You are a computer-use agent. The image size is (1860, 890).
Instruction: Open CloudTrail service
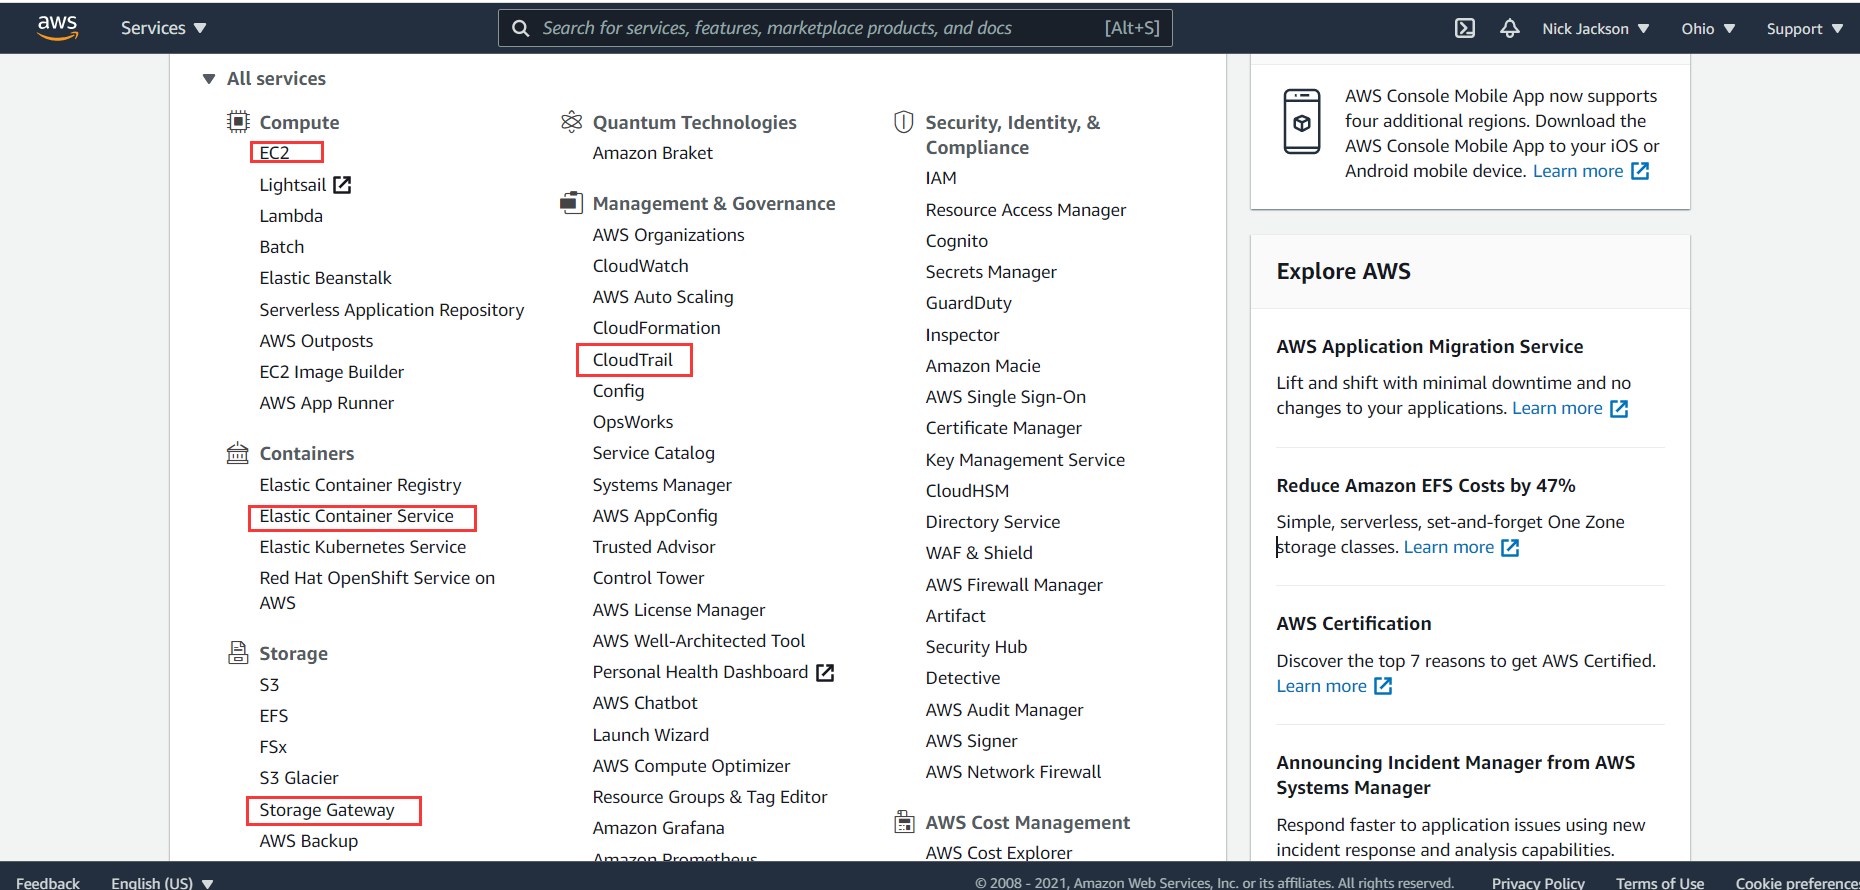(633, 360)
